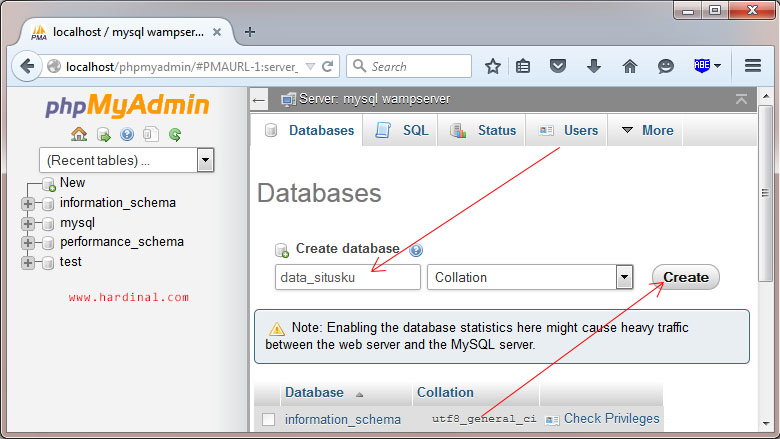
Task: Select mysql database in tree
Action: click(x=77, y=223)
